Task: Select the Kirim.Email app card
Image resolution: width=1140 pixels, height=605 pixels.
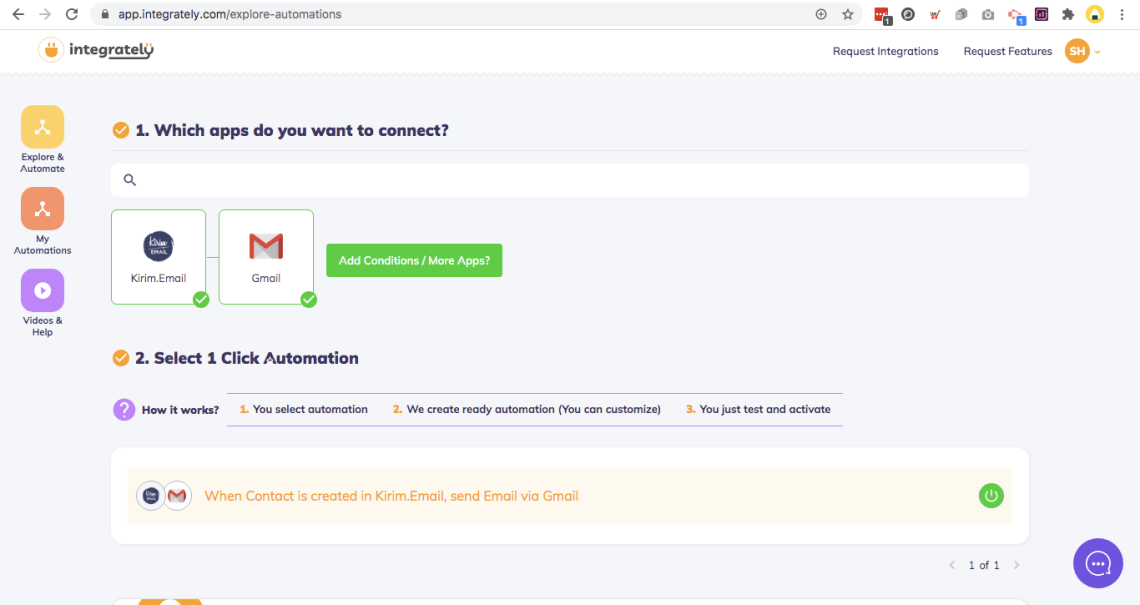Action: 158,257
